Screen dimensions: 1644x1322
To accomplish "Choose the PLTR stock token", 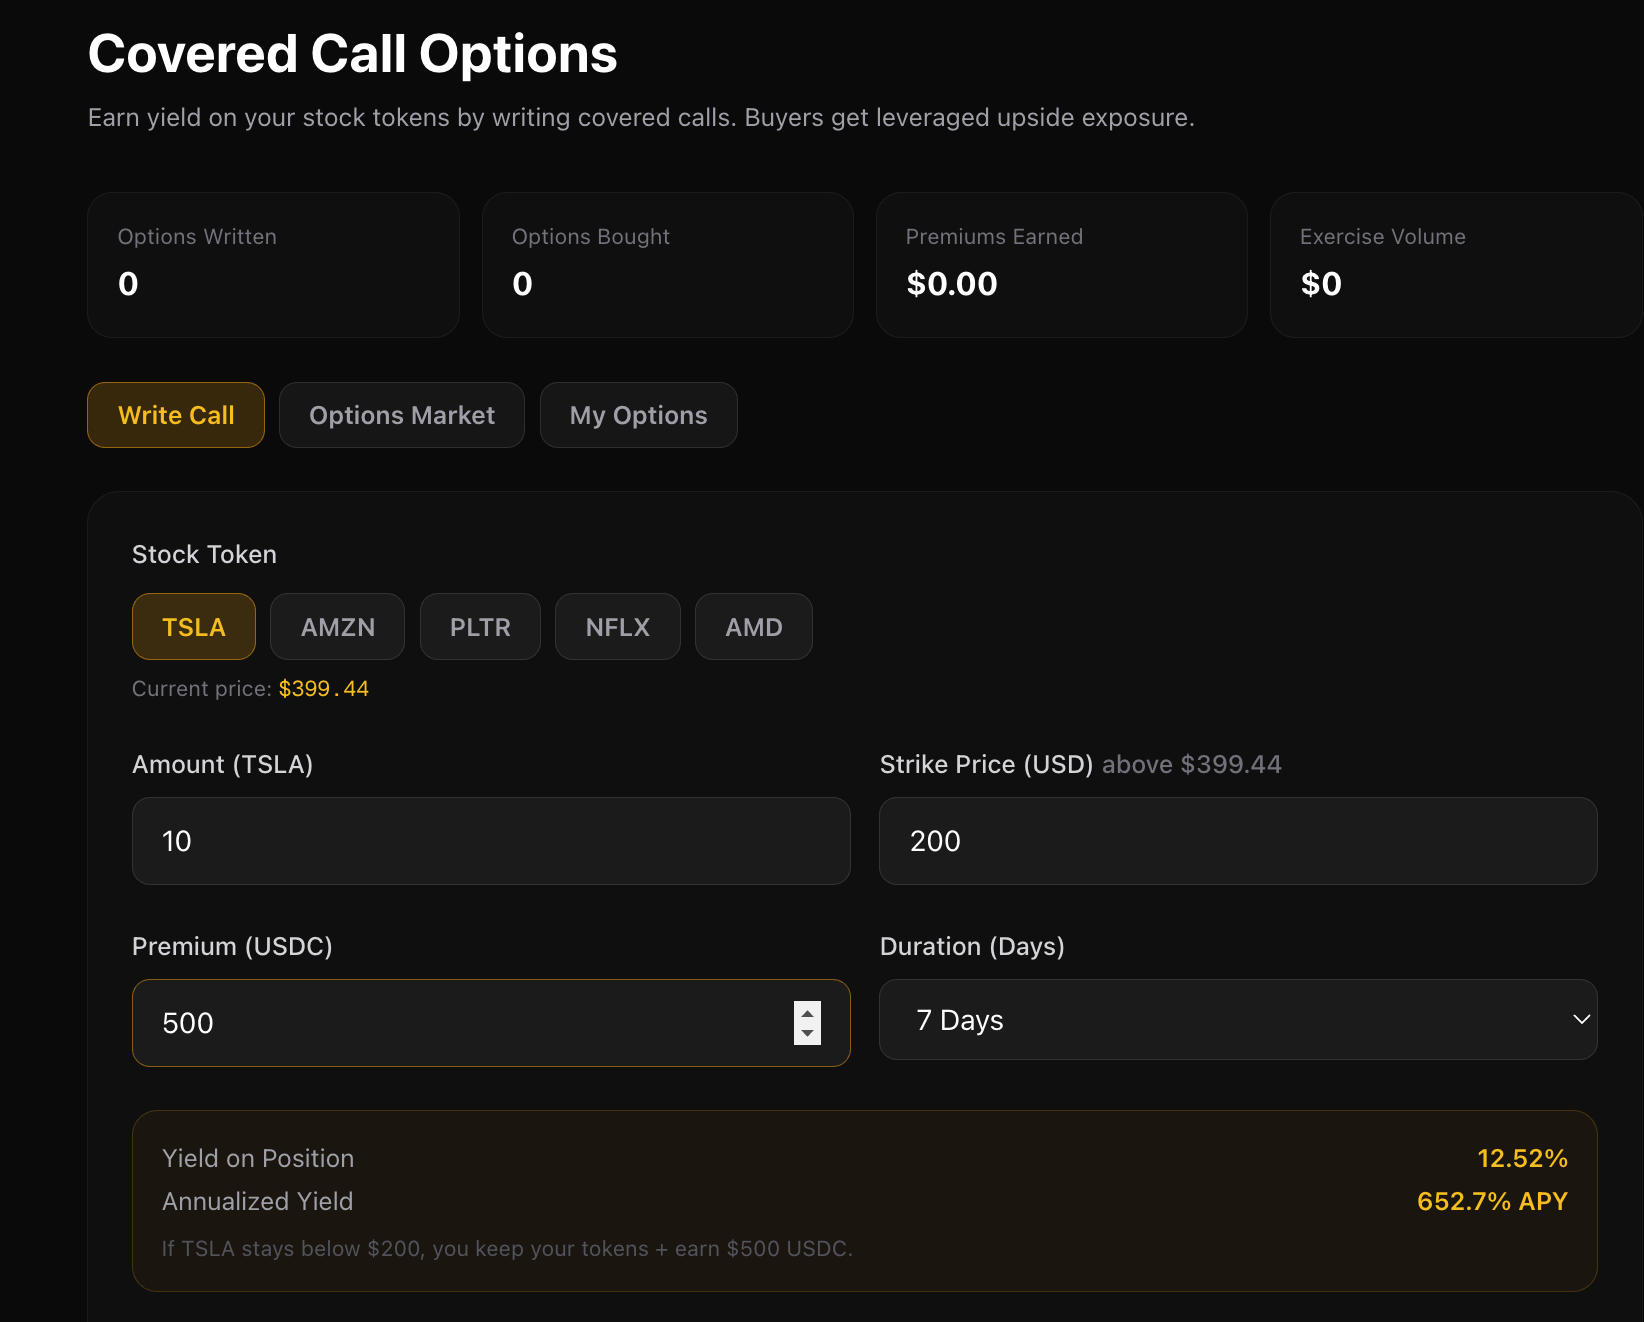I will [x=480, y=627].
